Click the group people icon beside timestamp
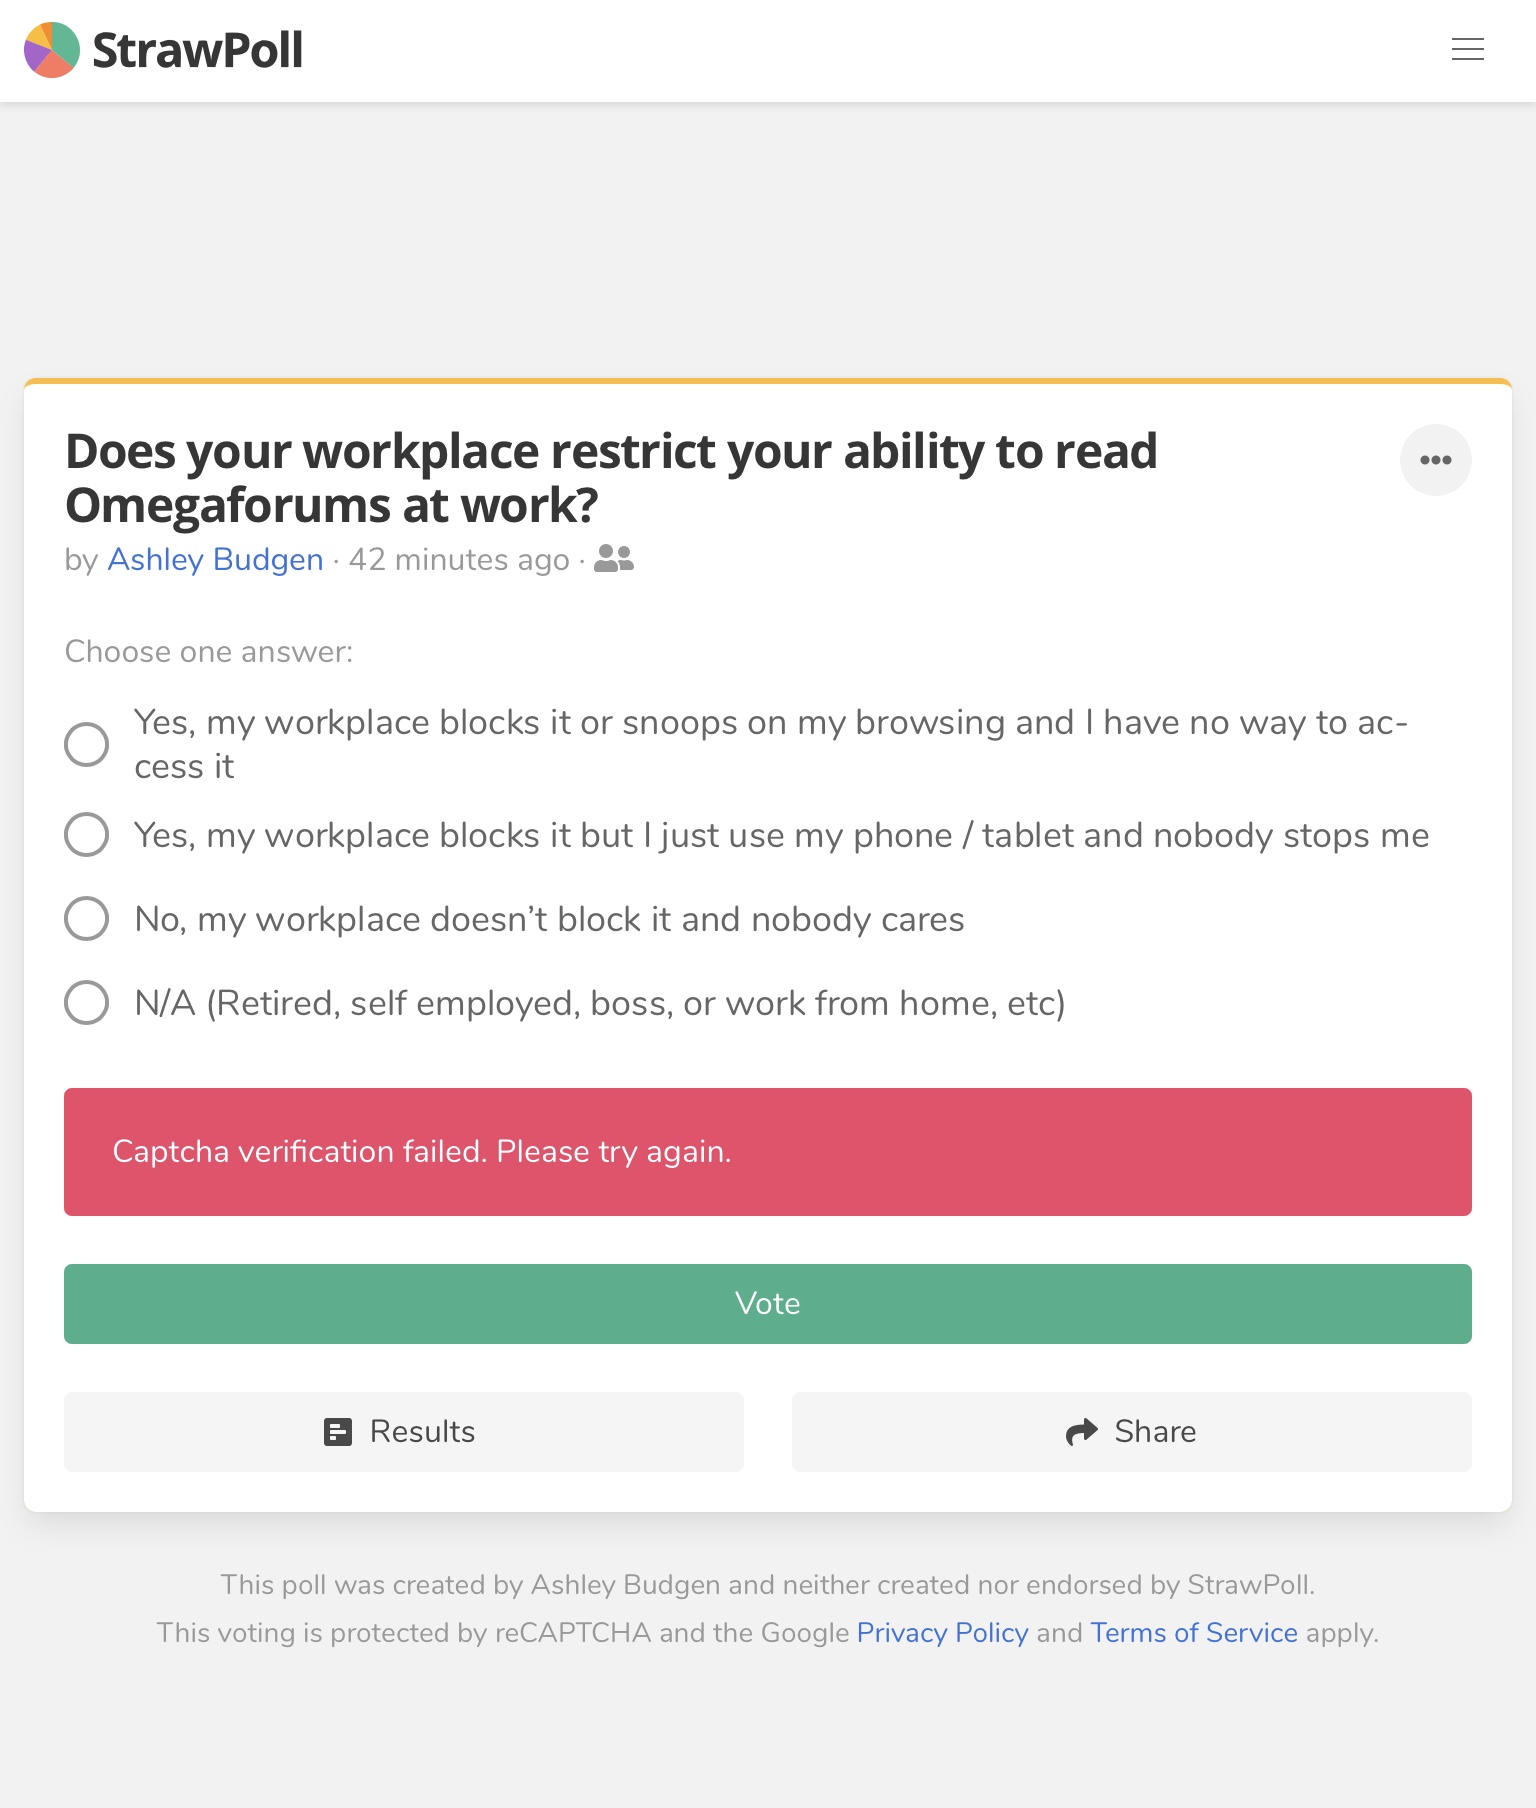The width and height of the screenshot is (1536, 1808). (613, 558)
